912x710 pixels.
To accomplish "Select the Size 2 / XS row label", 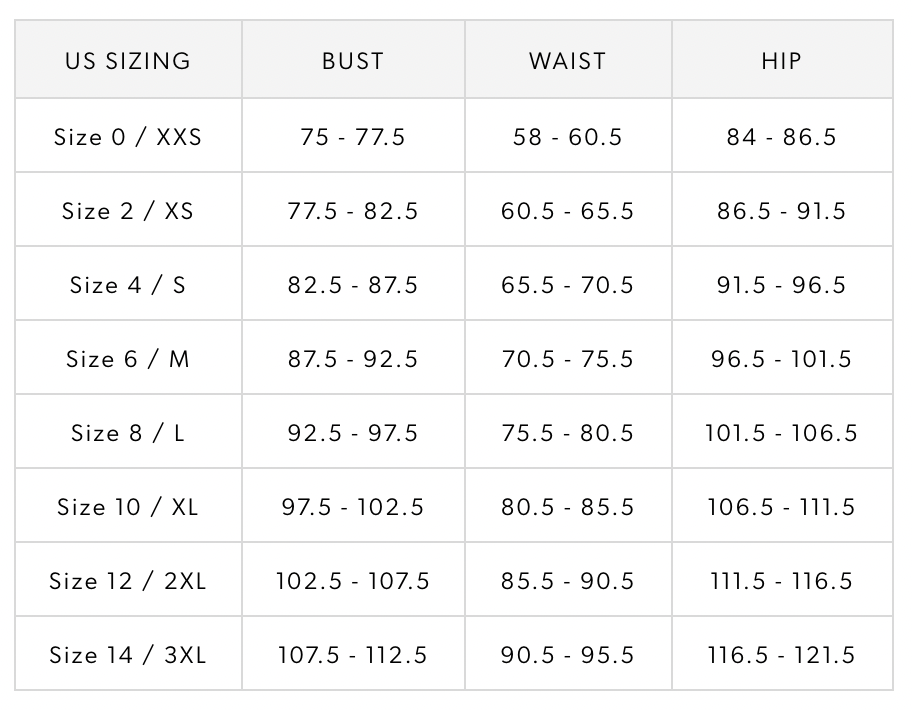I will pos(128,211).
